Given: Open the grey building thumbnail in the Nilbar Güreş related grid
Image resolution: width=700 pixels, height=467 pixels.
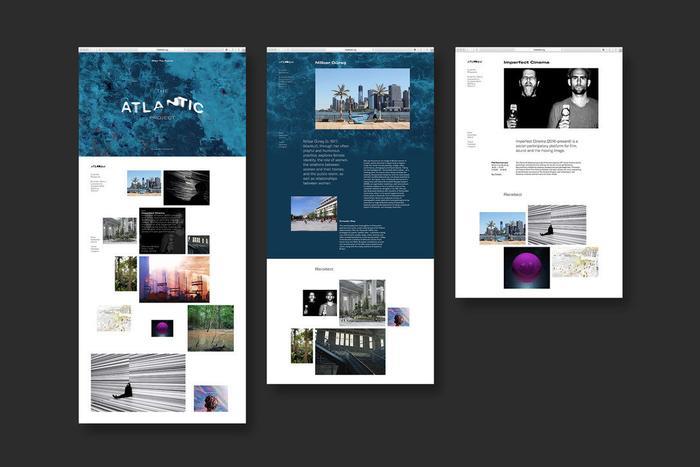Looking at the screenshot, I should 362,303.
